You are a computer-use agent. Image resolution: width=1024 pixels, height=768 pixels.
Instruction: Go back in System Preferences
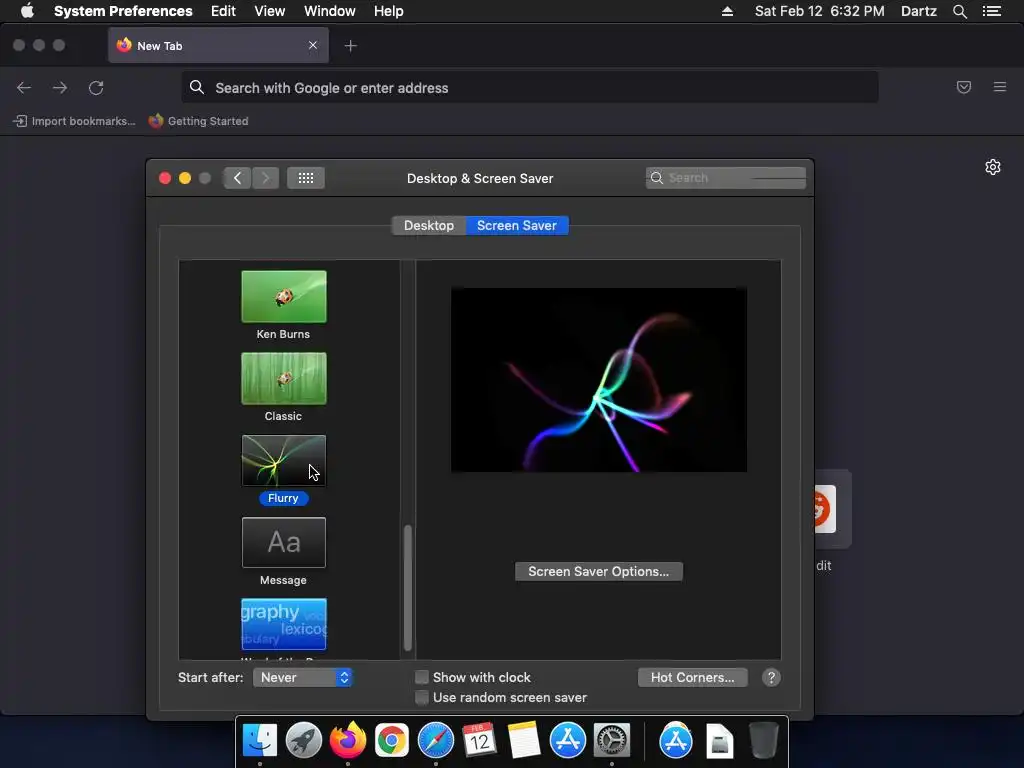coord(237,178)
